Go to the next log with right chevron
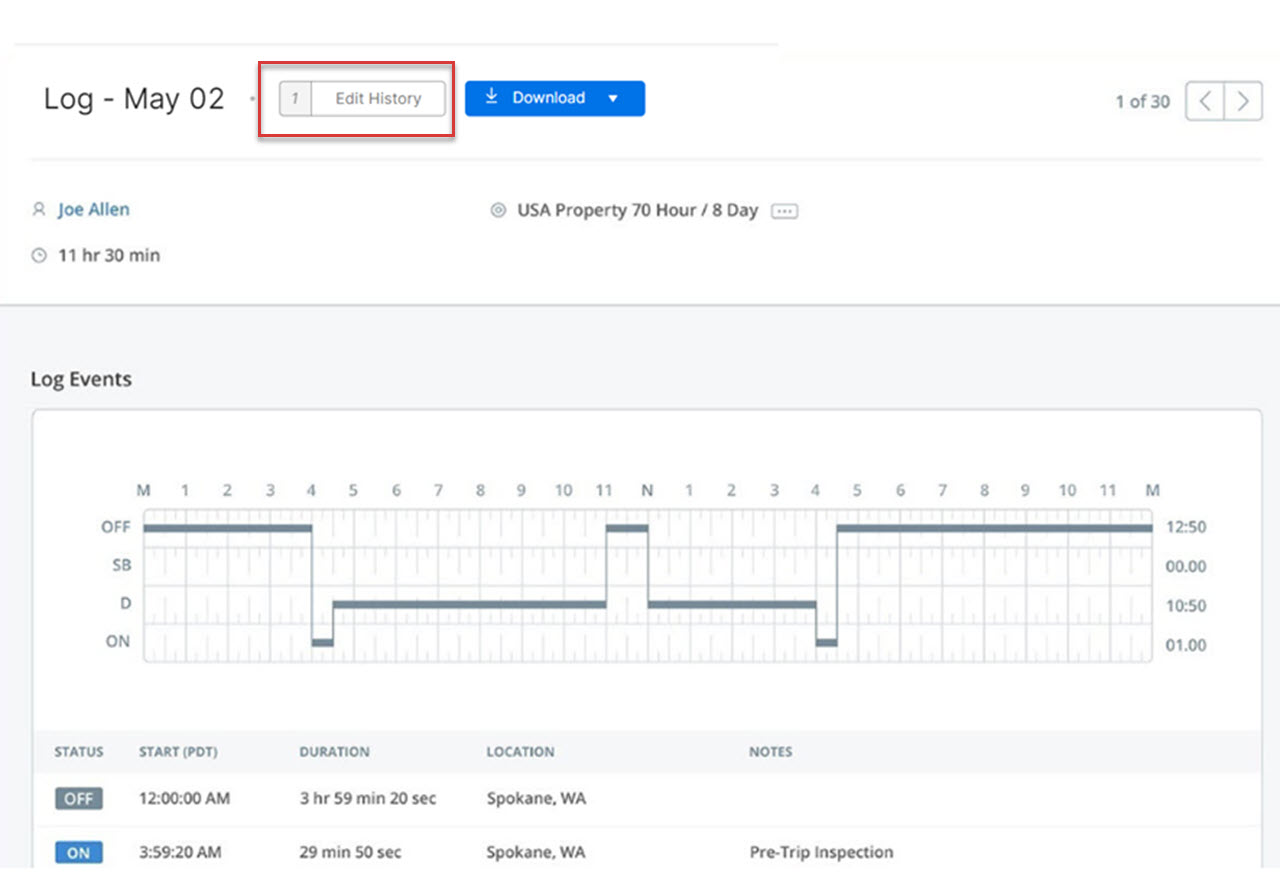1280x887 pixels. (1243, 101)
